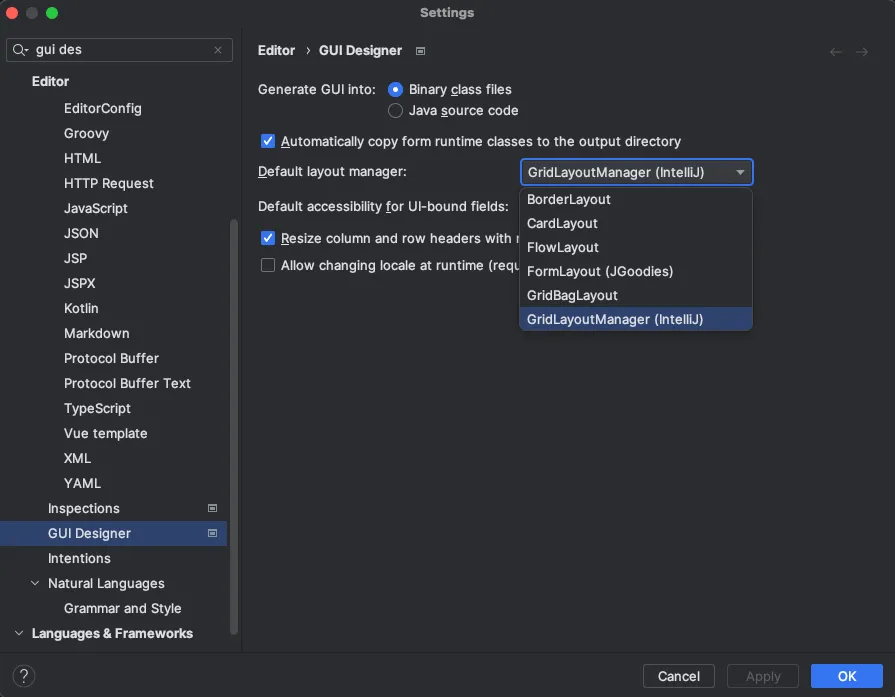The height and width of the screenshot is (697, 895).
Task: Click the project icon on the GUI Designer row
Action: tap(212, 533)
